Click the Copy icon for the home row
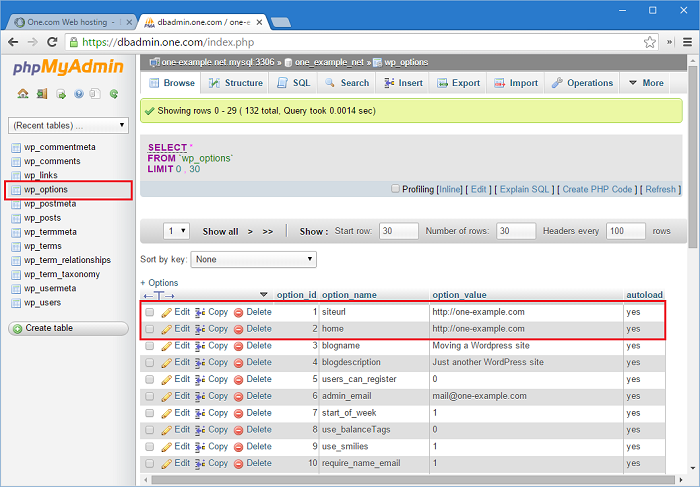 (x=200, y=329)
